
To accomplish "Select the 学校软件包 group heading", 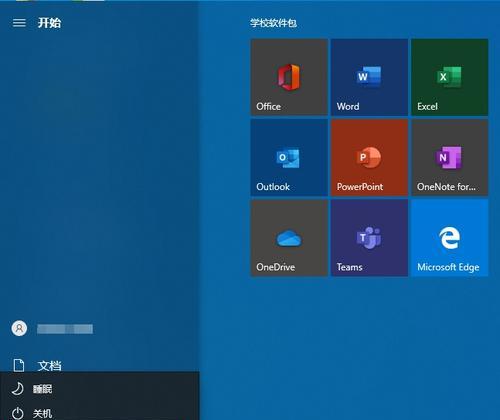I will (x=273, y=23).
